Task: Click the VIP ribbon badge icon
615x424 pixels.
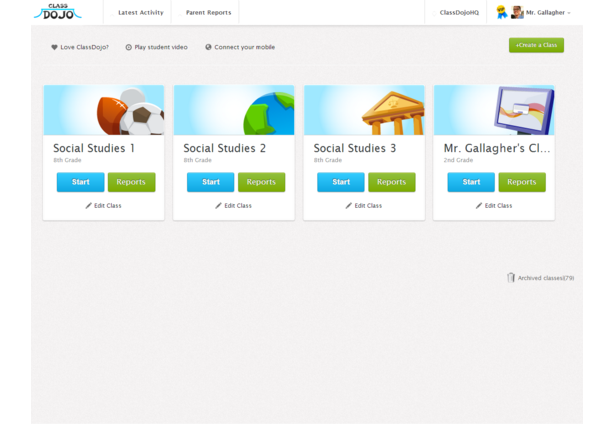Action: coord(501,12)
